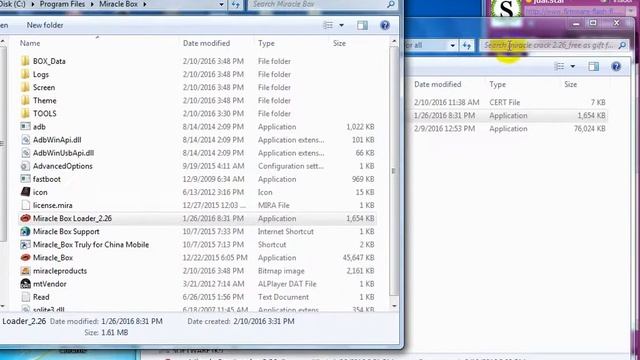Refresh the background Explorer window address
This screenshot has height=360, width=640.
467,45
